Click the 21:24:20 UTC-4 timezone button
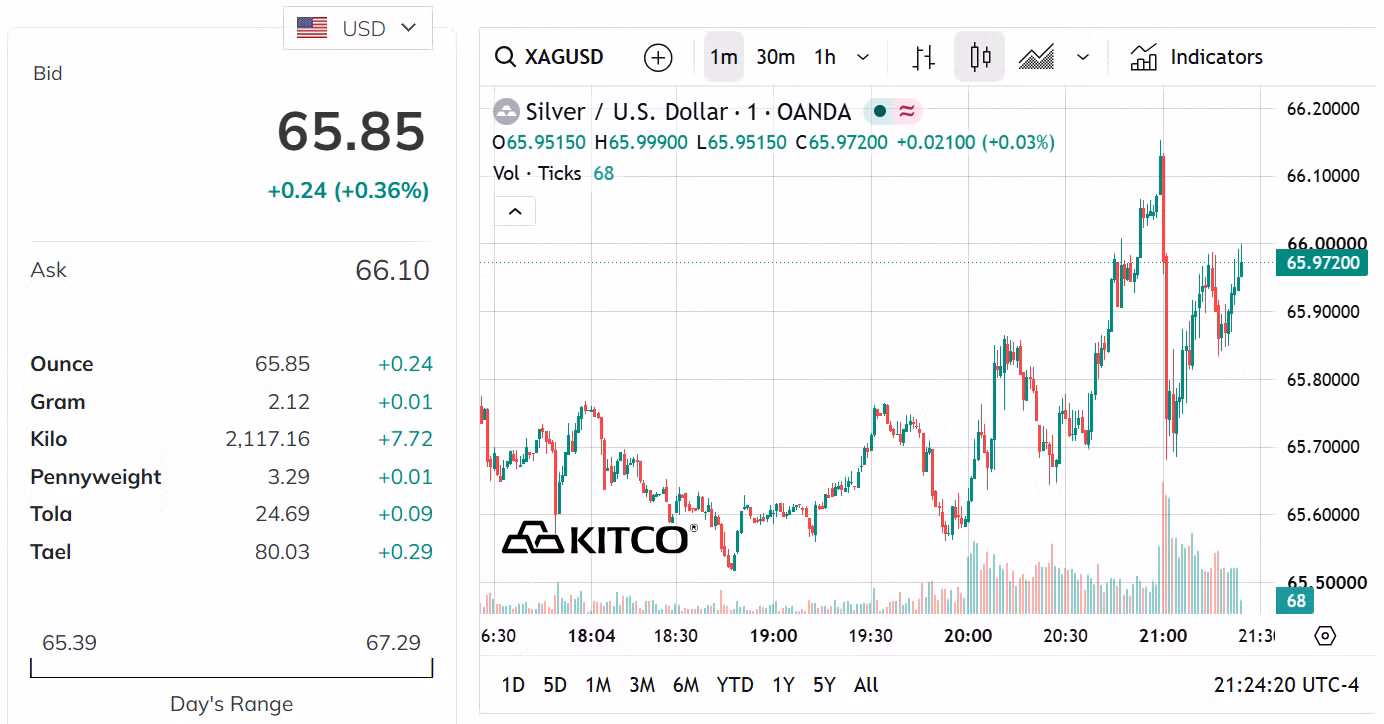1384x724 pixels. click(1286, 685)
